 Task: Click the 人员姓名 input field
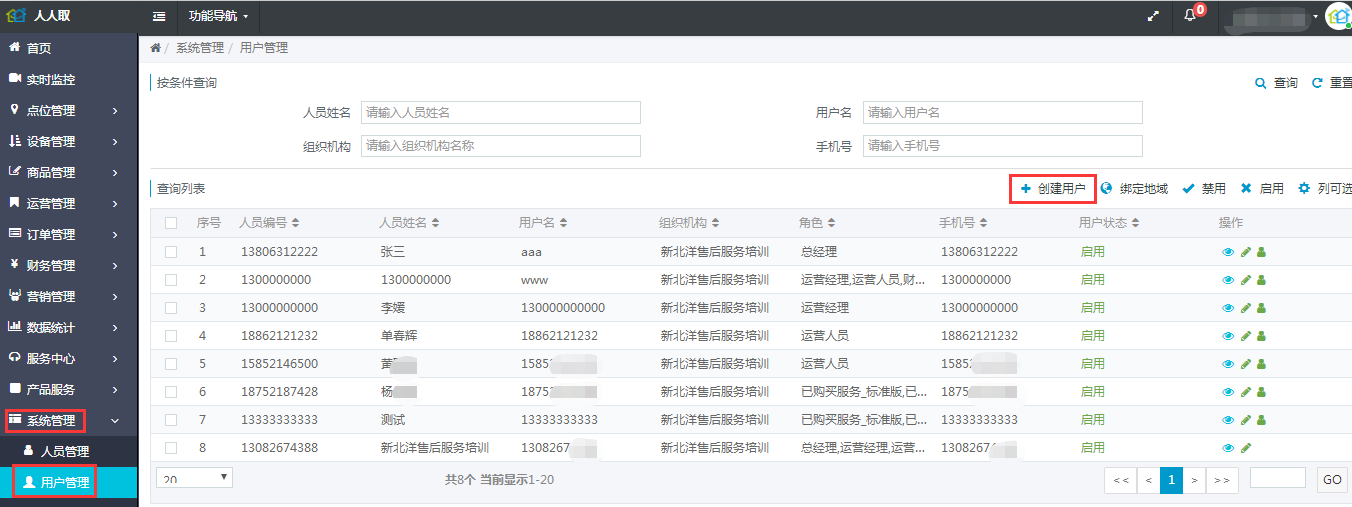500,113
